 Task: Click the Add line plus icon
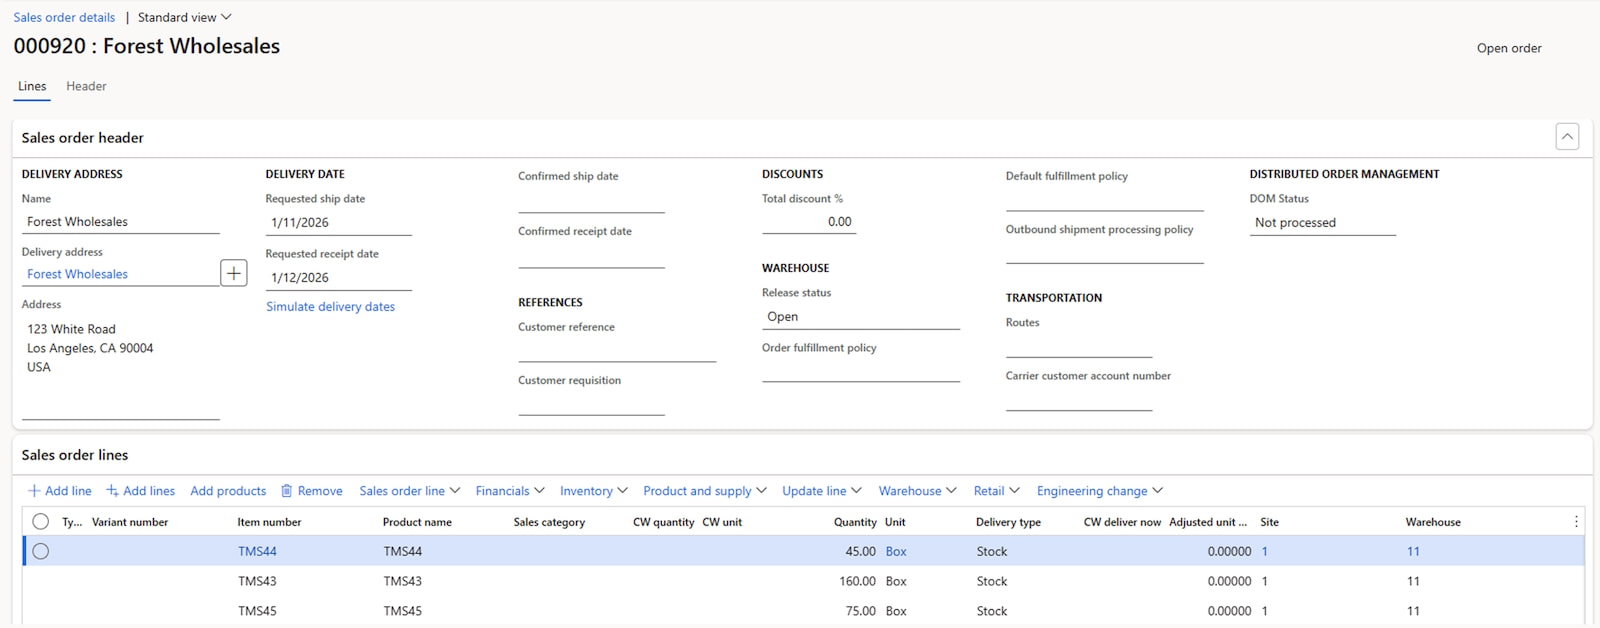(x=34, y=491)
